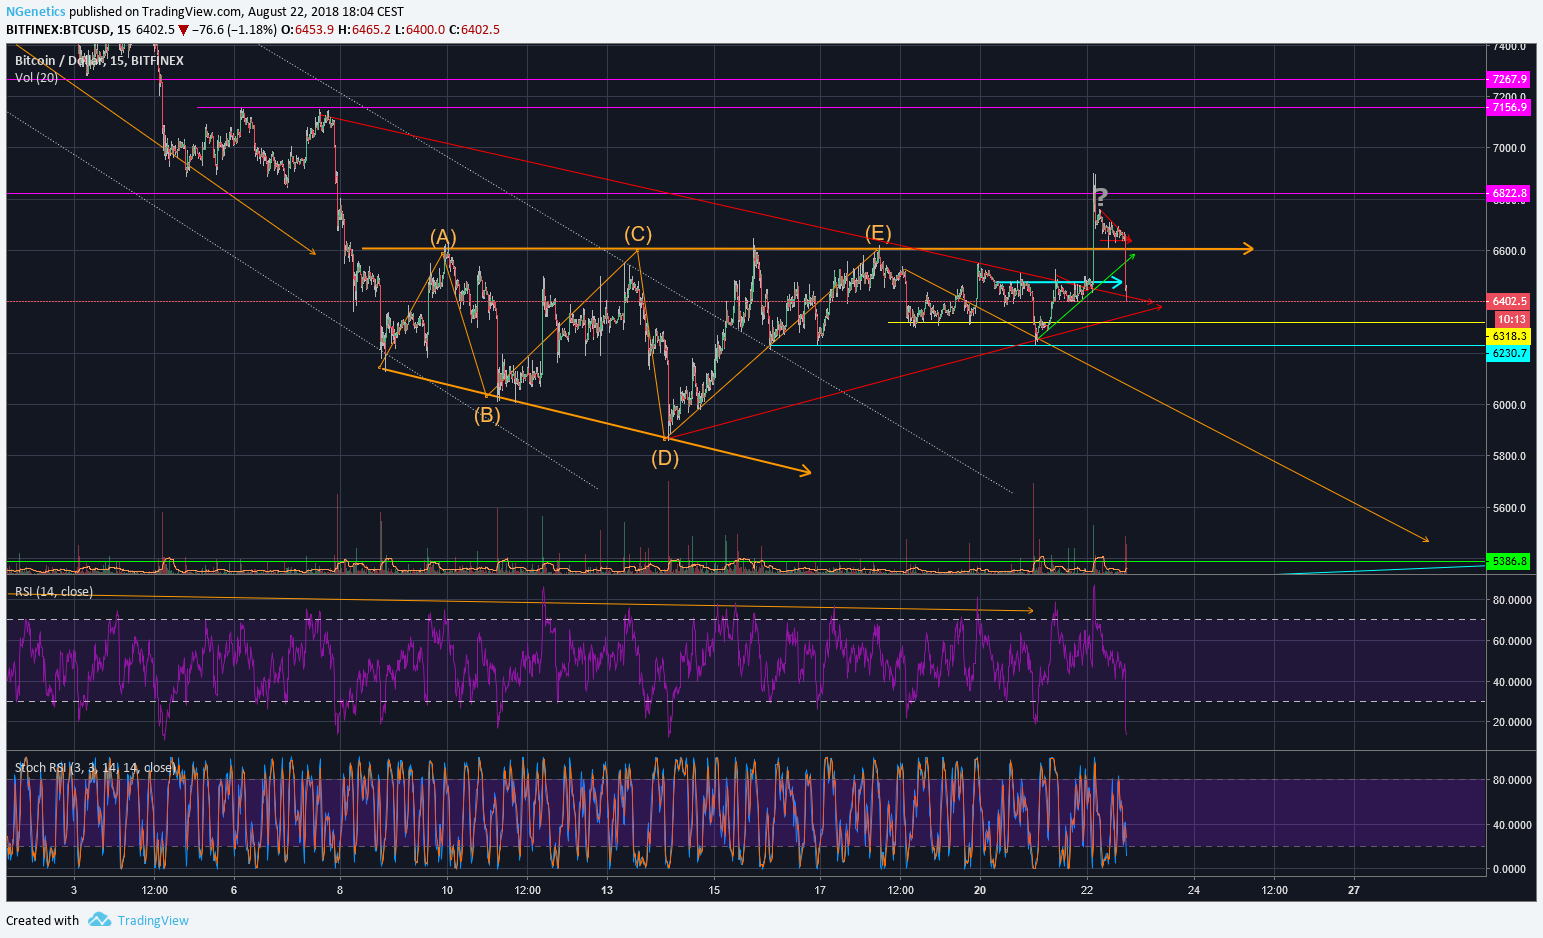
Task: Select the (A) wave label
Action: 443,237
